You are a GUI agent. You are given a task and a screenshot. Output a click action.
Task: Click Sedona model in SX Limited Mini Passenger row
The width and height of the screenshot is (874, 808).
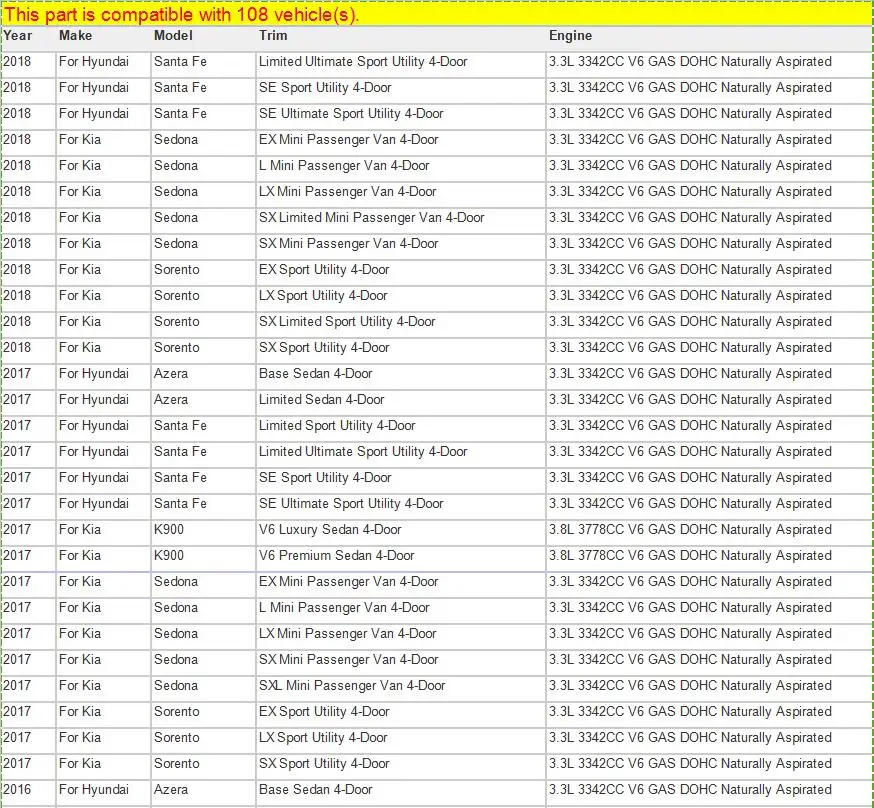(x=176, y=218)
